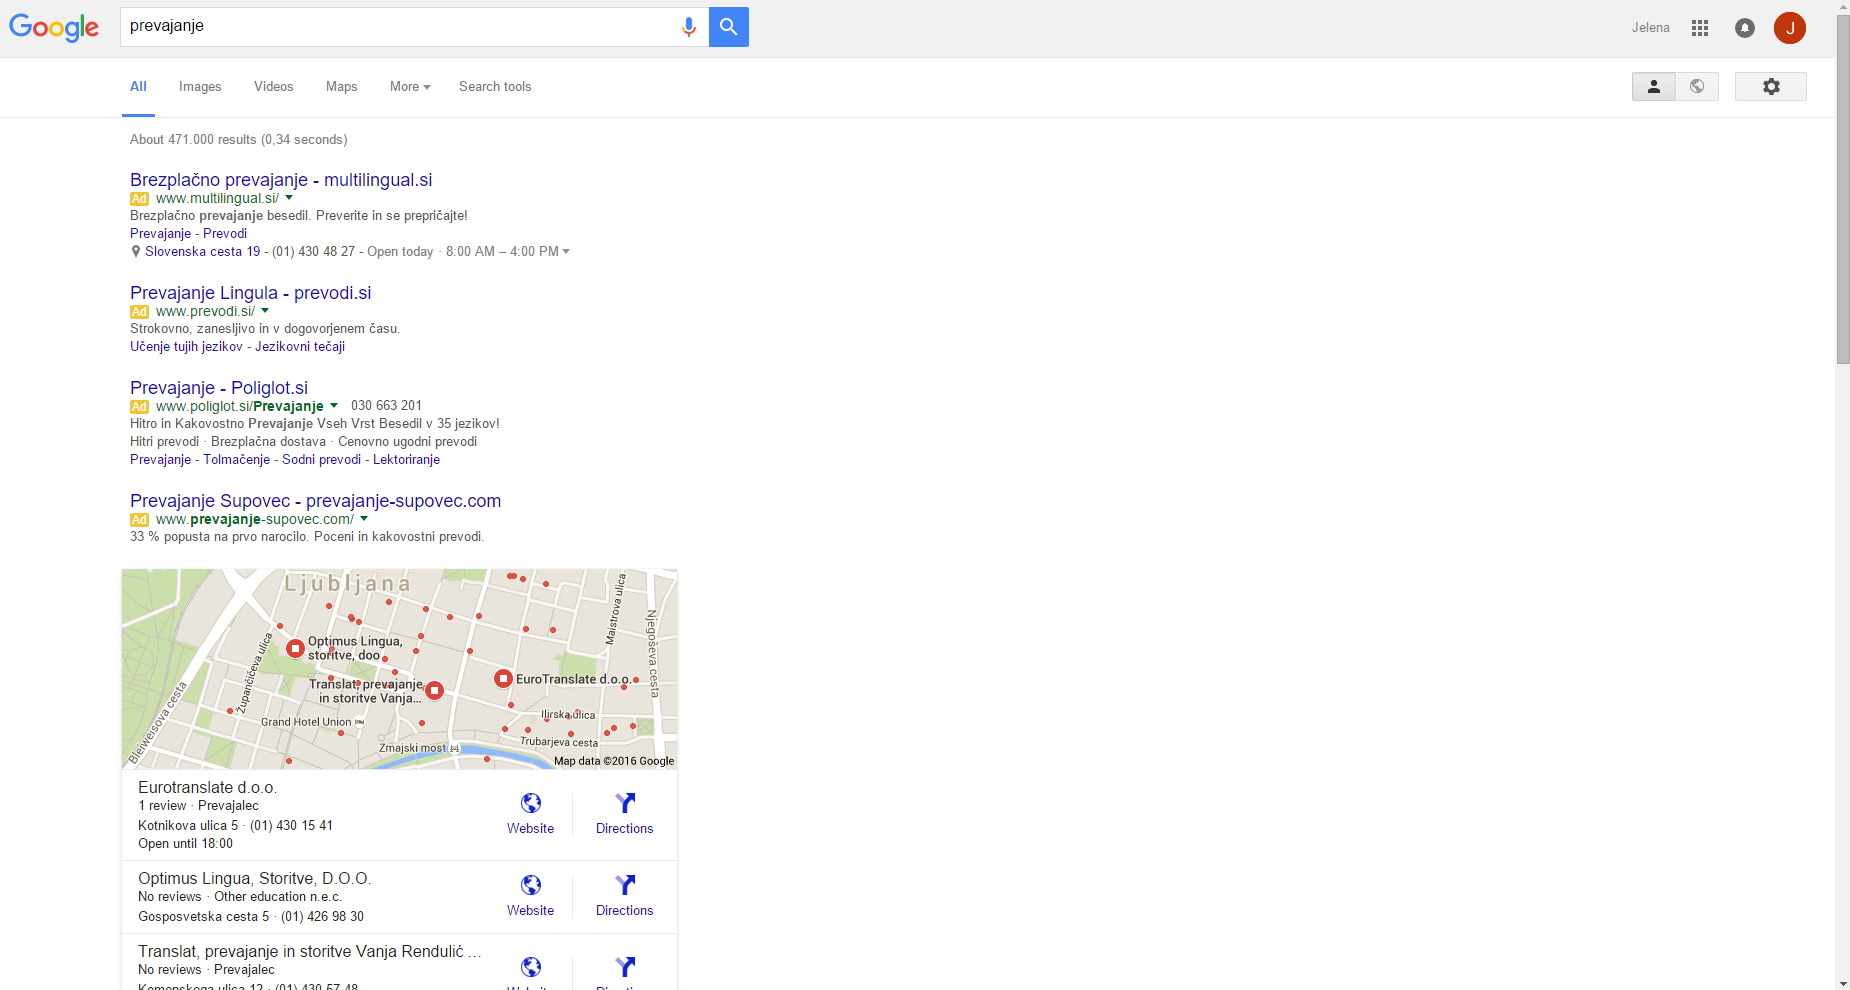1850x990 pixels.
Task: Click the Ljubljana map preview
Action: [x=399, y=668]
